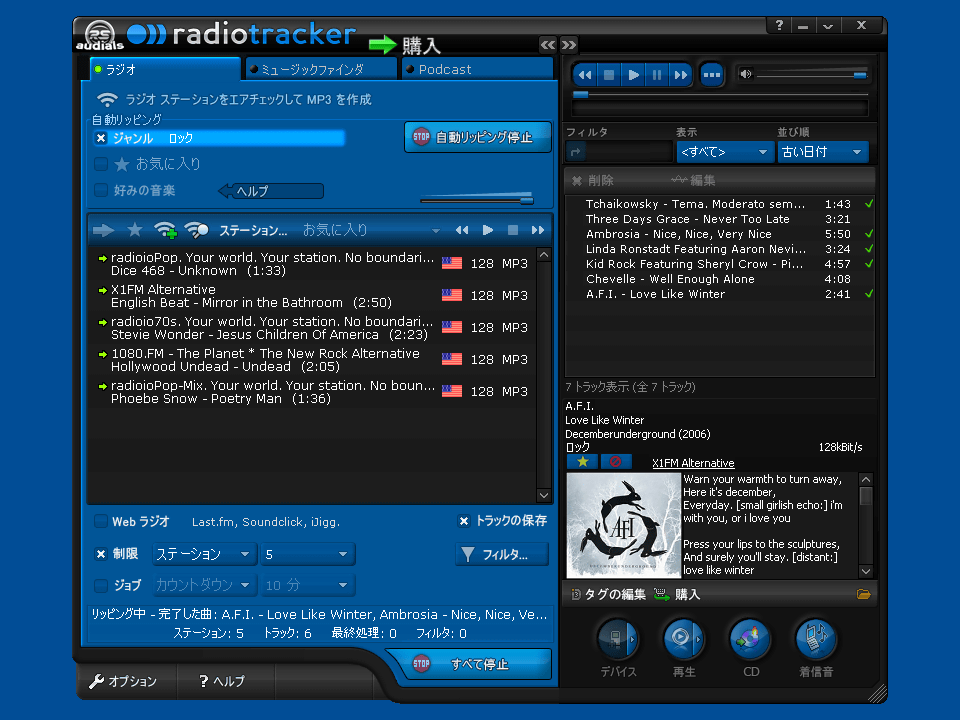
Task: Click the タグの編集 tag edit item
Action: pos(608,594)
